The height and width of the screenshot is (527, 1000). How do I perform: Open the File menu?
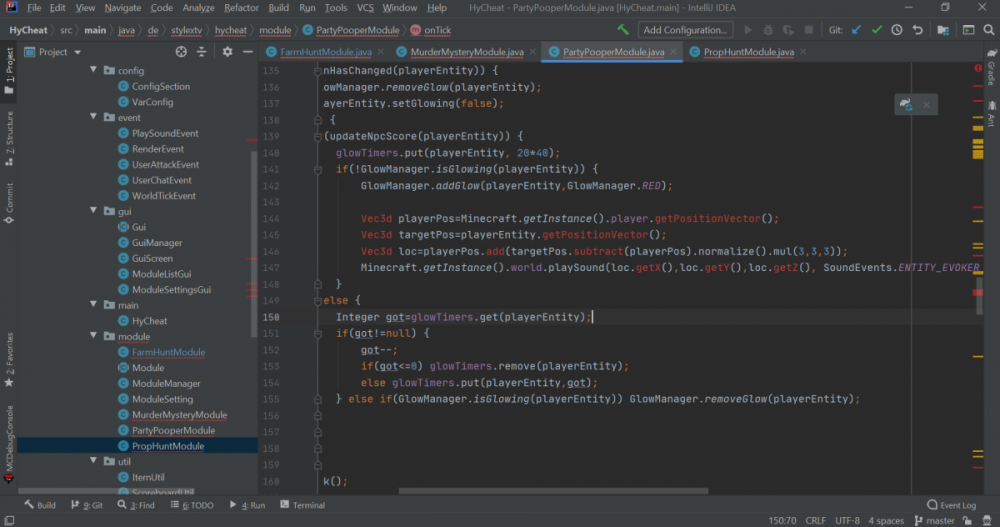coord(34,8)
